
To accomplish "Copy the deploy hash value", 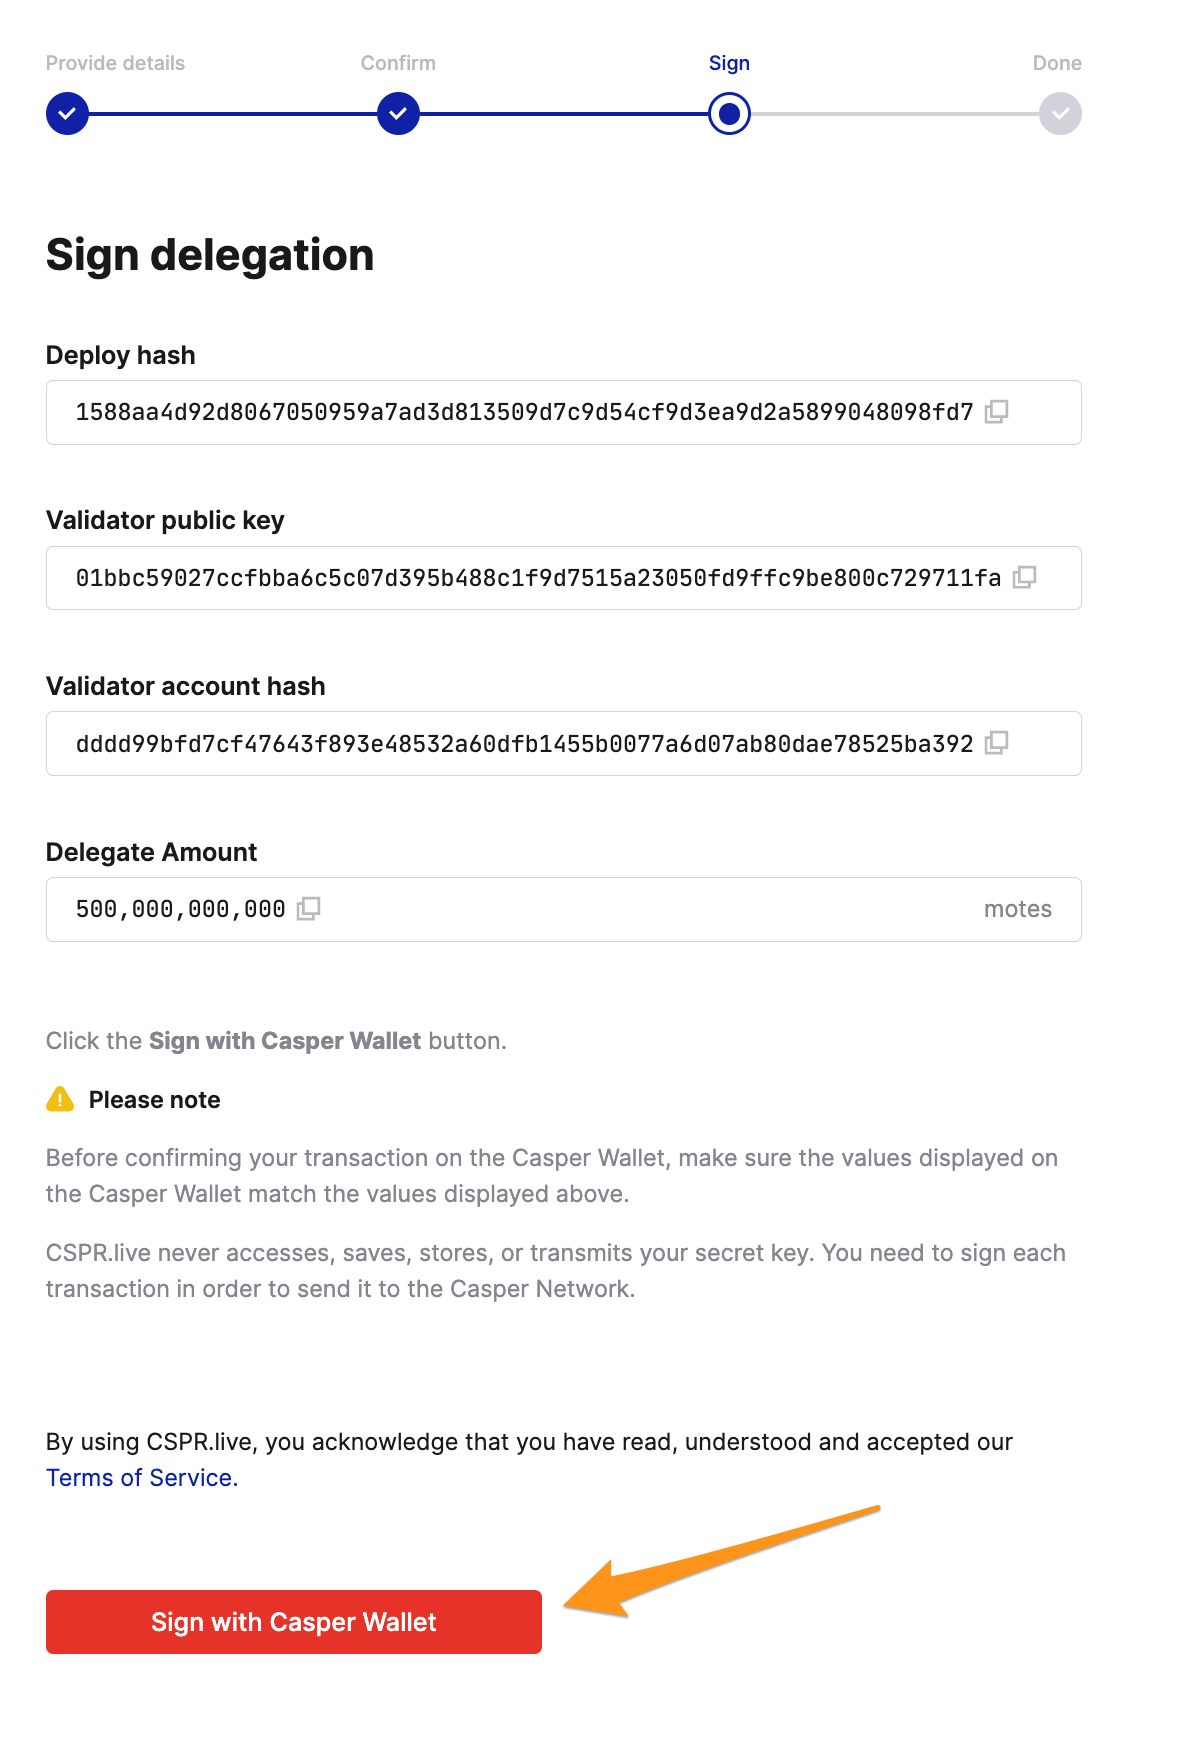I will click(996, 412).
